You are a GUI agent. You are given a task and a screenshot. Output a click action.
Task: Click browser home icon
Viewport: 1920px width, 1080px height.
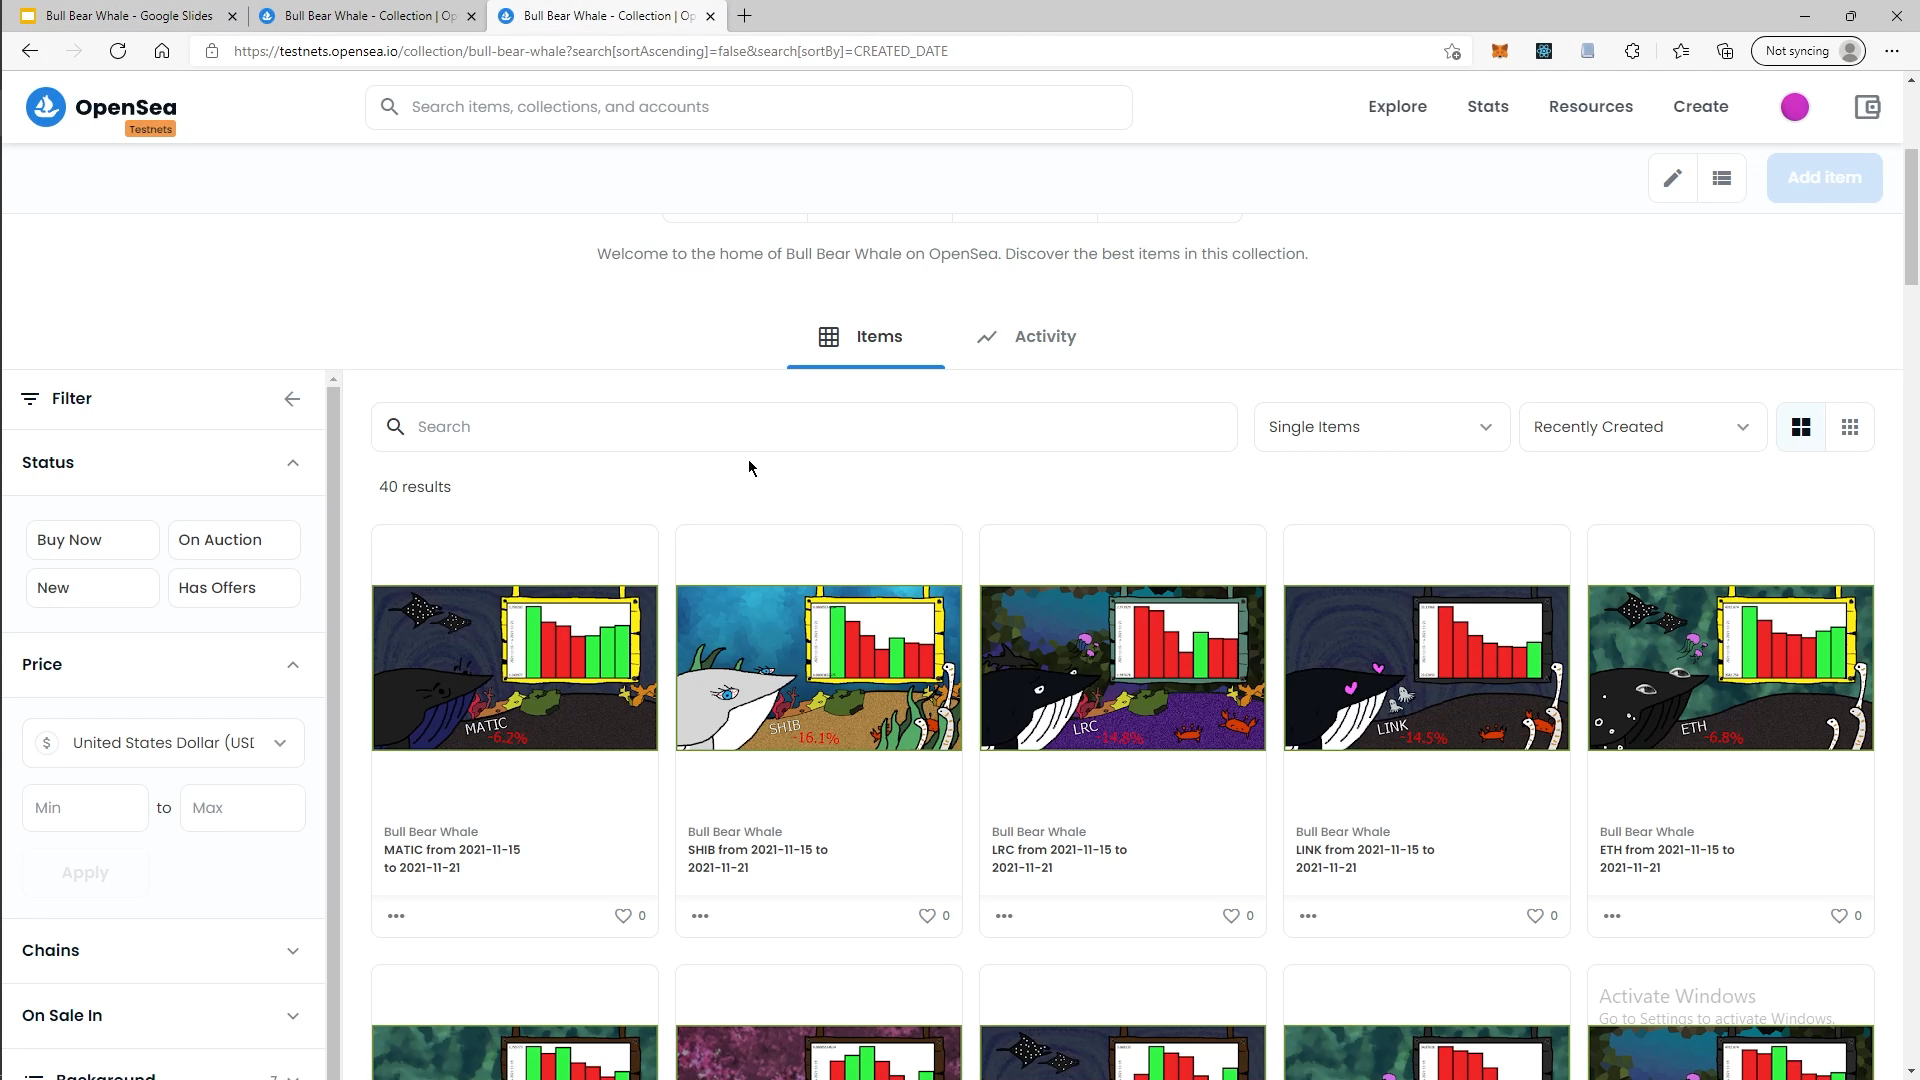pos(162,51)
